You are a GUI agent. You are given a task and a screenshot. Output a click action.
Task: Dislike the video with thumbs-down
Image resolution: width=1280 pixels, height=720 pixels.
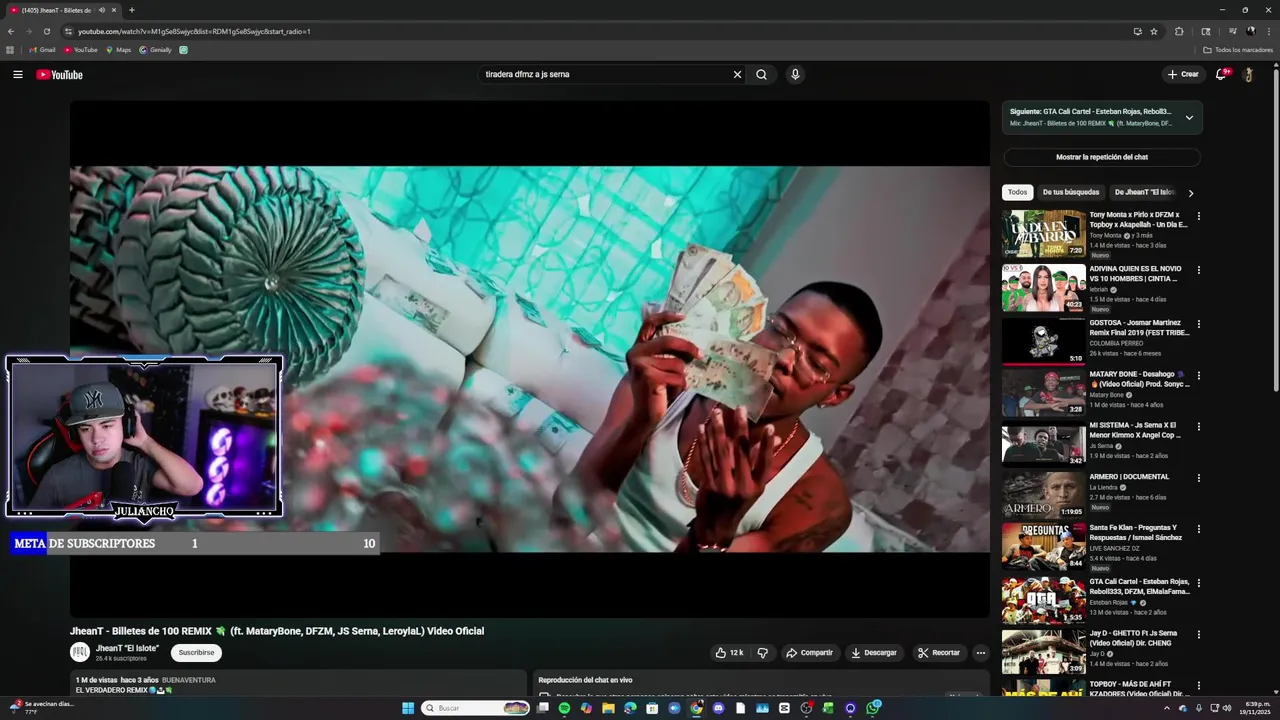[x=762, y=653]
